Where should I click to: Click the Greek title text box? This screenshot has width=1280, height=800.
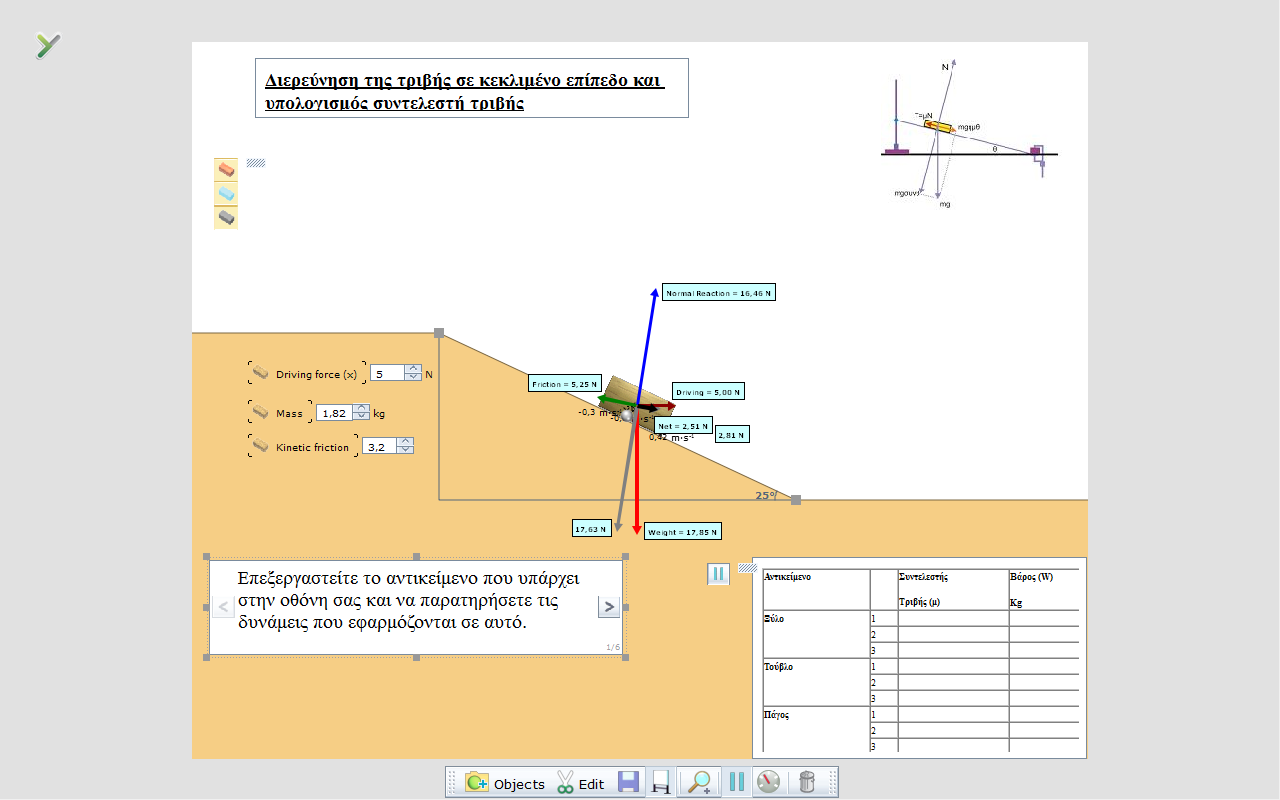click(472, 88)
